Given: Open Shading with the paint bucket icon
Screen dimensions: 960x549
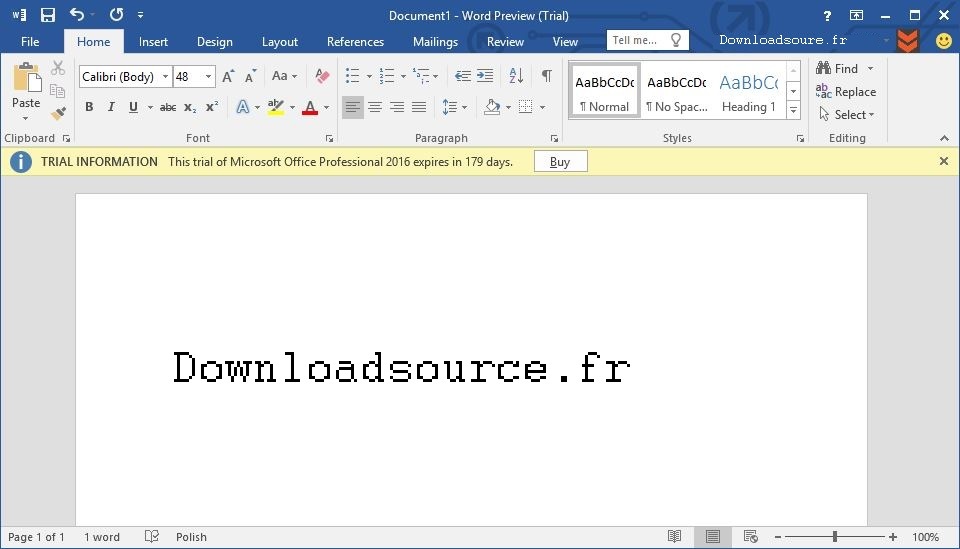Looking at the screenshot, I should 492,107.
